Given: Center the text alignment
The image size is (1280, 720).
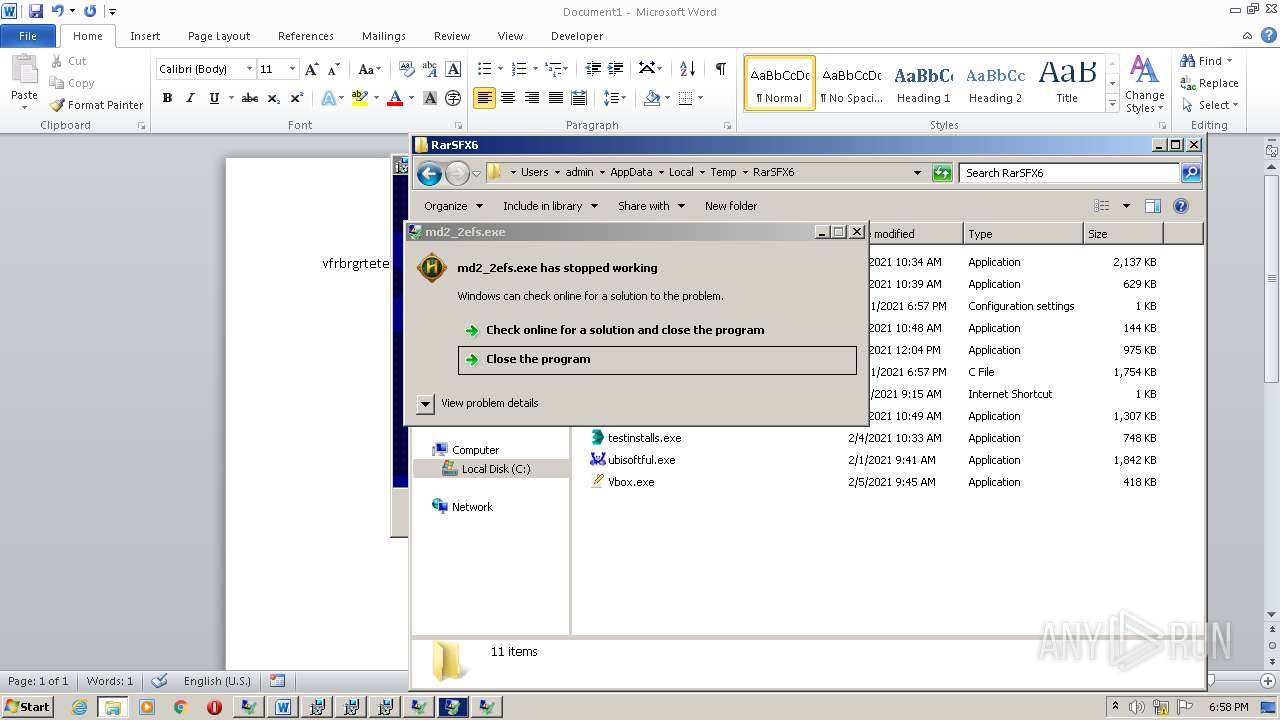Looking at the screenshot, I should (x=508, y=98).
